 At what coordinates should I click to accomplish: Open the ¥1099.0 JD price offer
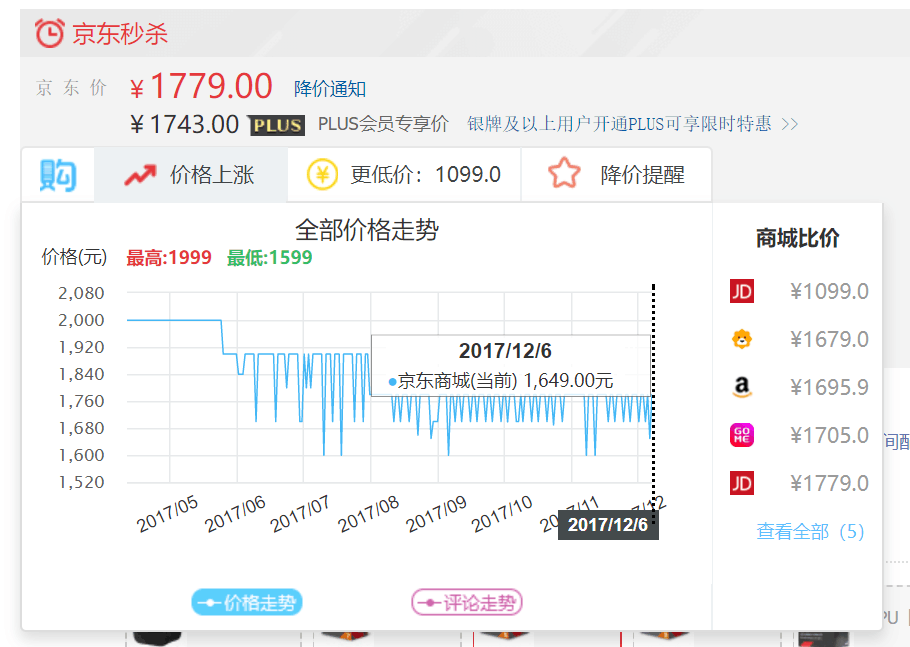pyautogui.click(x=829, y=291)
